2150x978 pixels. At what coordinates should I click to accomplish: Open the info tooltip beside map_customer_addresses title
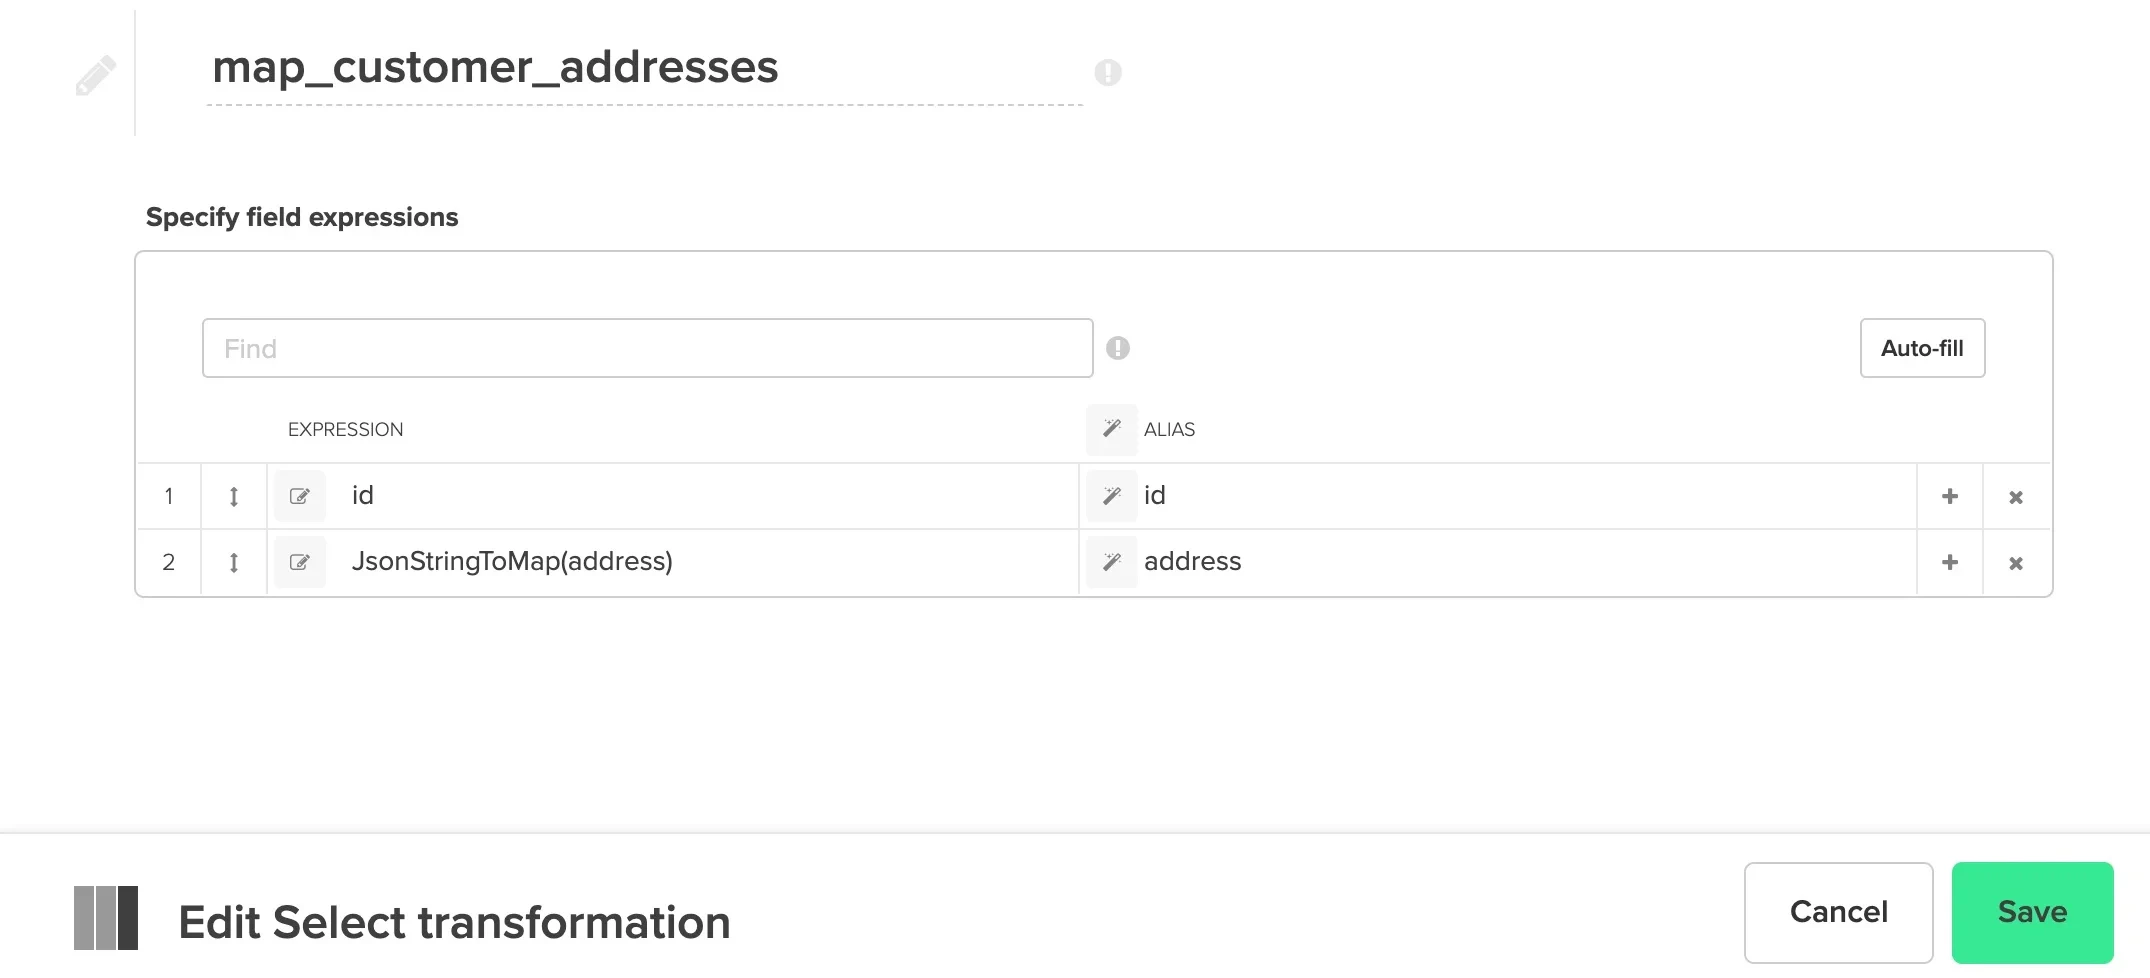[x=1108, y=73]
